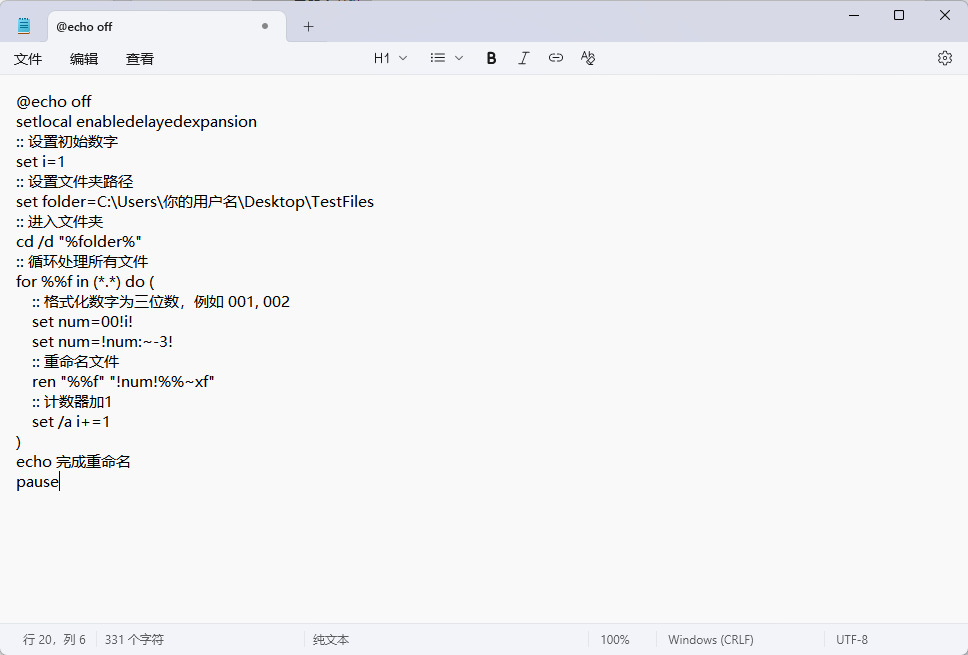Close the tab via its unsaved dot
This screenshot has width=968, height=655.
(265, 27)
